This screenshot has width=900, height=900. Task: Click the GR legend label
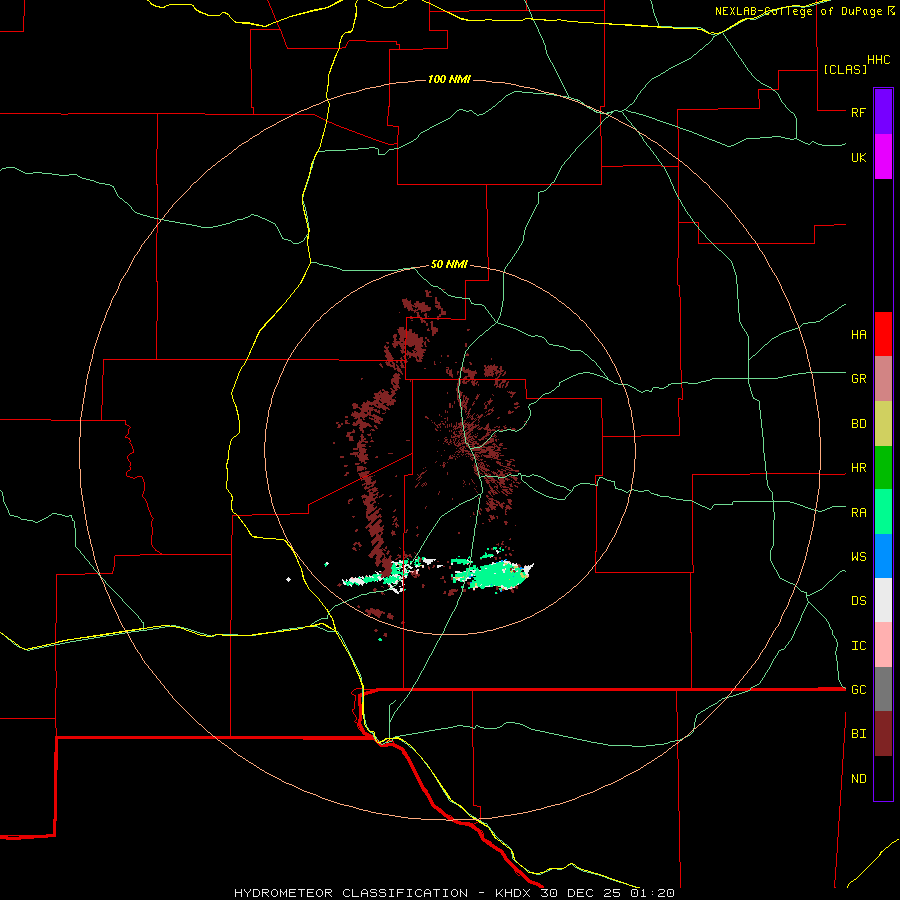click(859, 379)
